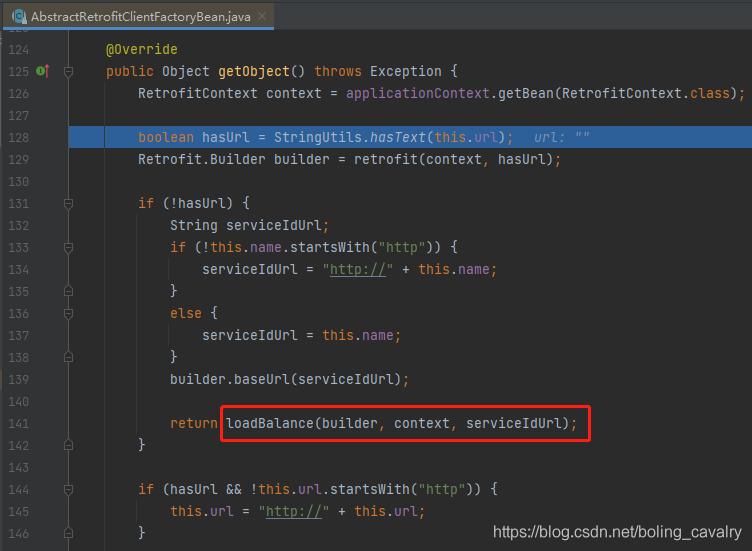
Task: Click the throws keyword on line 125
Action: pyautogui.click(x=338, y=71)
